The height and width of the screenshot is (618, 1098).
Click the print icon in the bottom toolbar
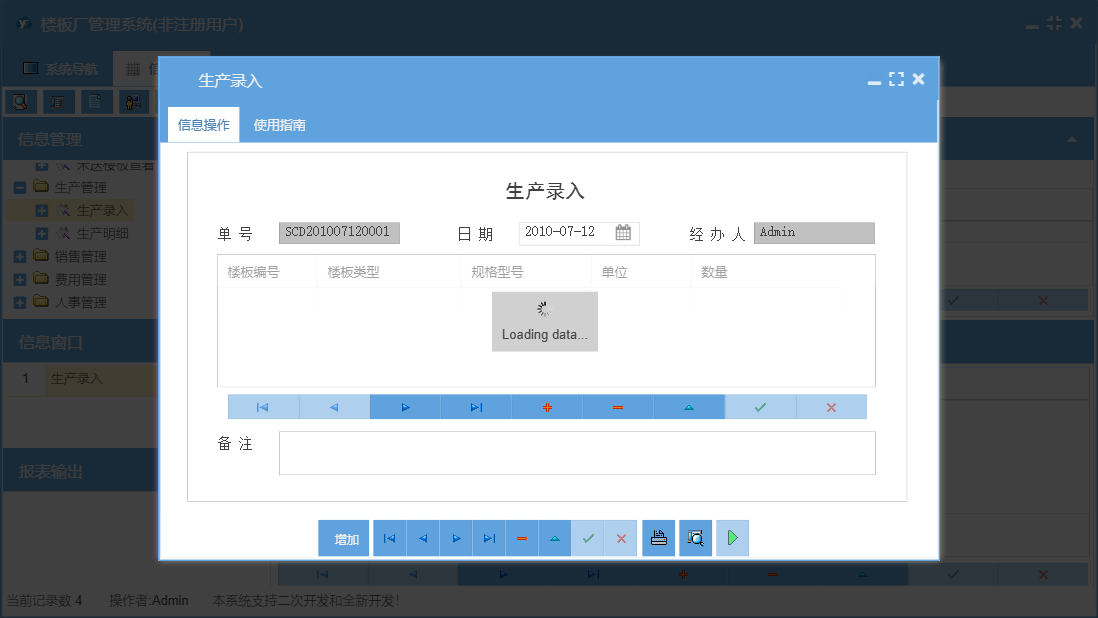tap(658, 538)
